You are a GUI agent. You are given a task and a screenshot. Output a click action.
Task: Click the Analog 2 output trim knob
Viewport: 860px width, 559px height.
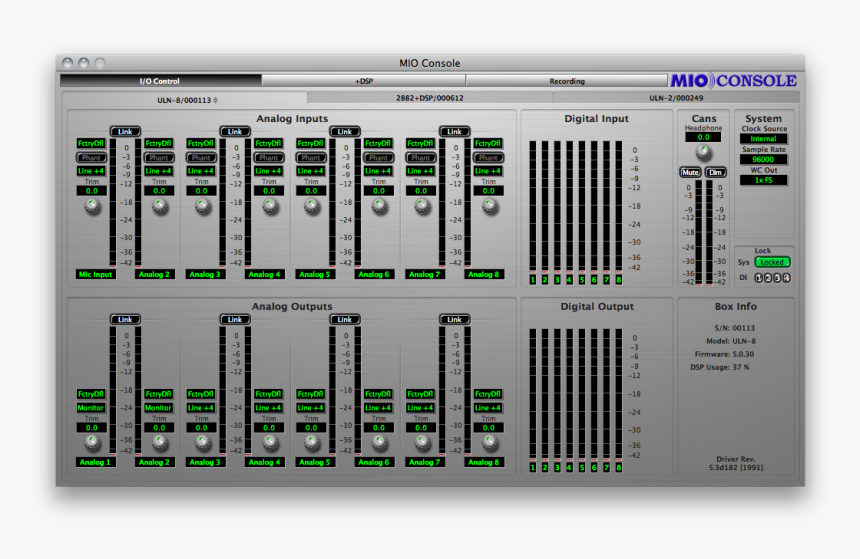[x=160, y=443]
